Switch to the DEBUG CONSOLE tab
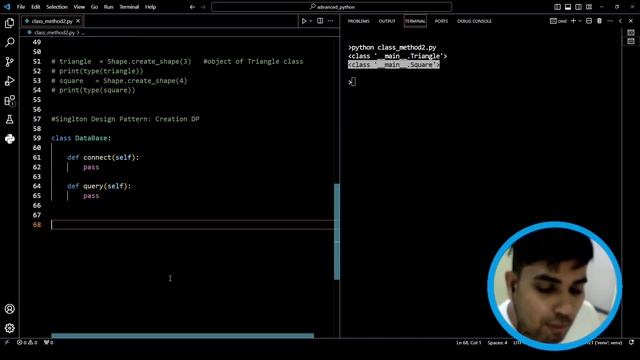The height and width of the screenshot is (360, 640). click(474, 21)
